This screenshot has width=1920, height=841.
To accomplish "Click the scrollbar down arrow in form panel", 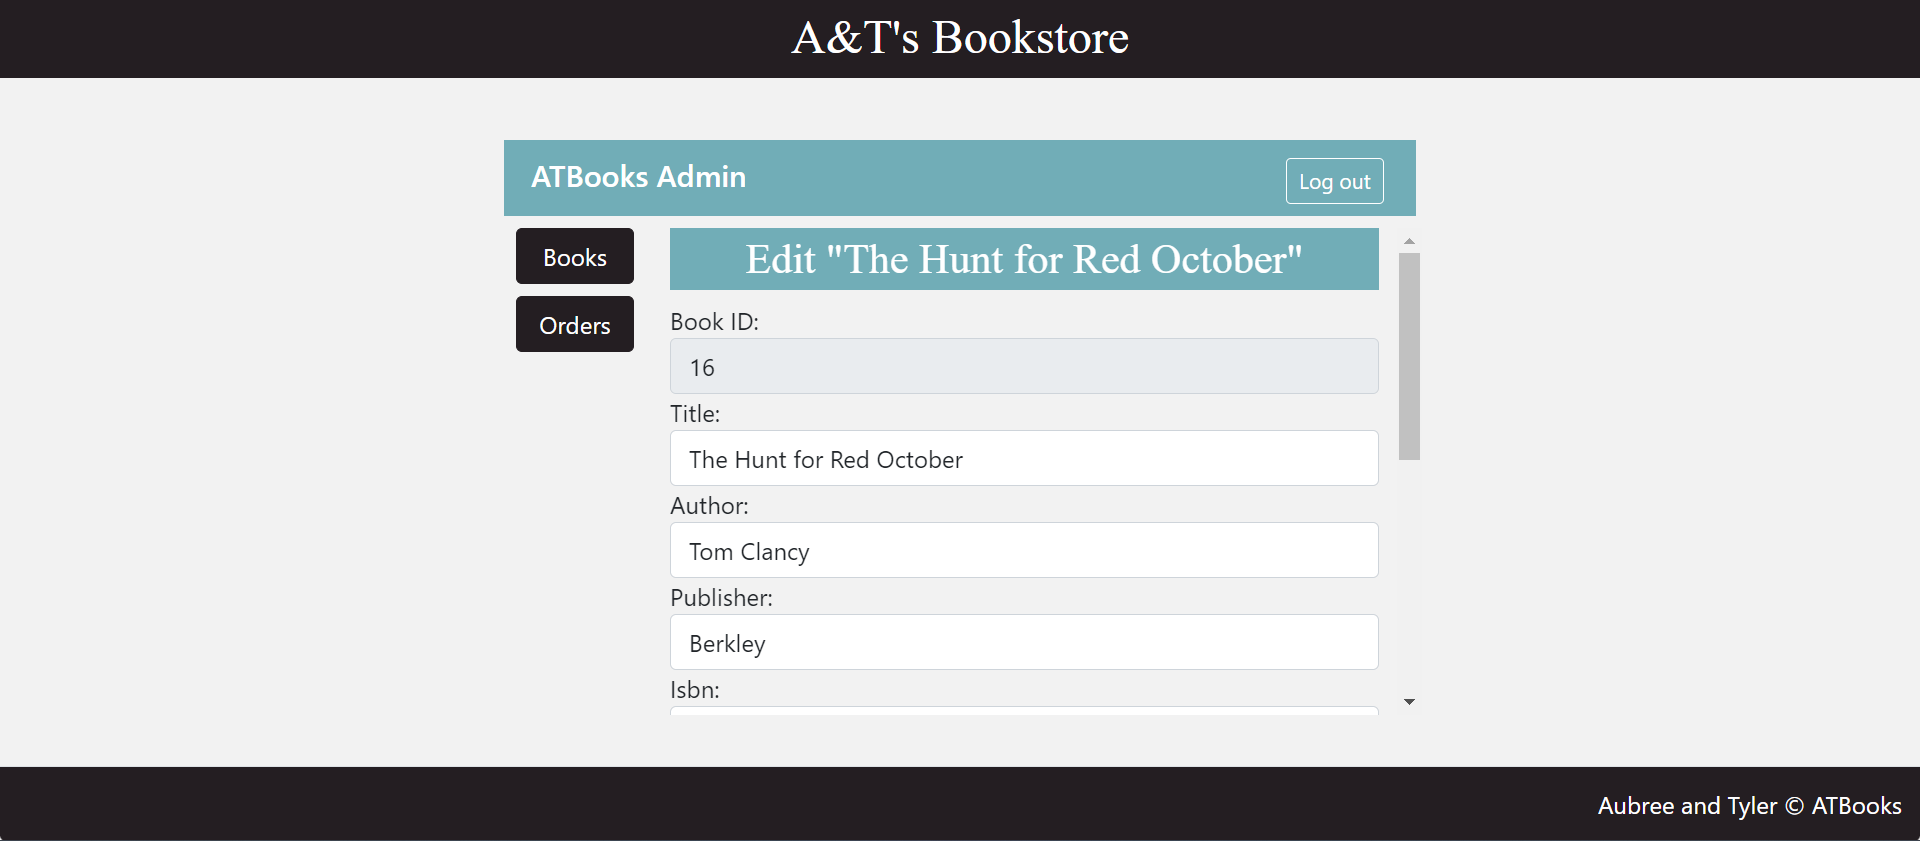I will click(x=1409, y=702).
